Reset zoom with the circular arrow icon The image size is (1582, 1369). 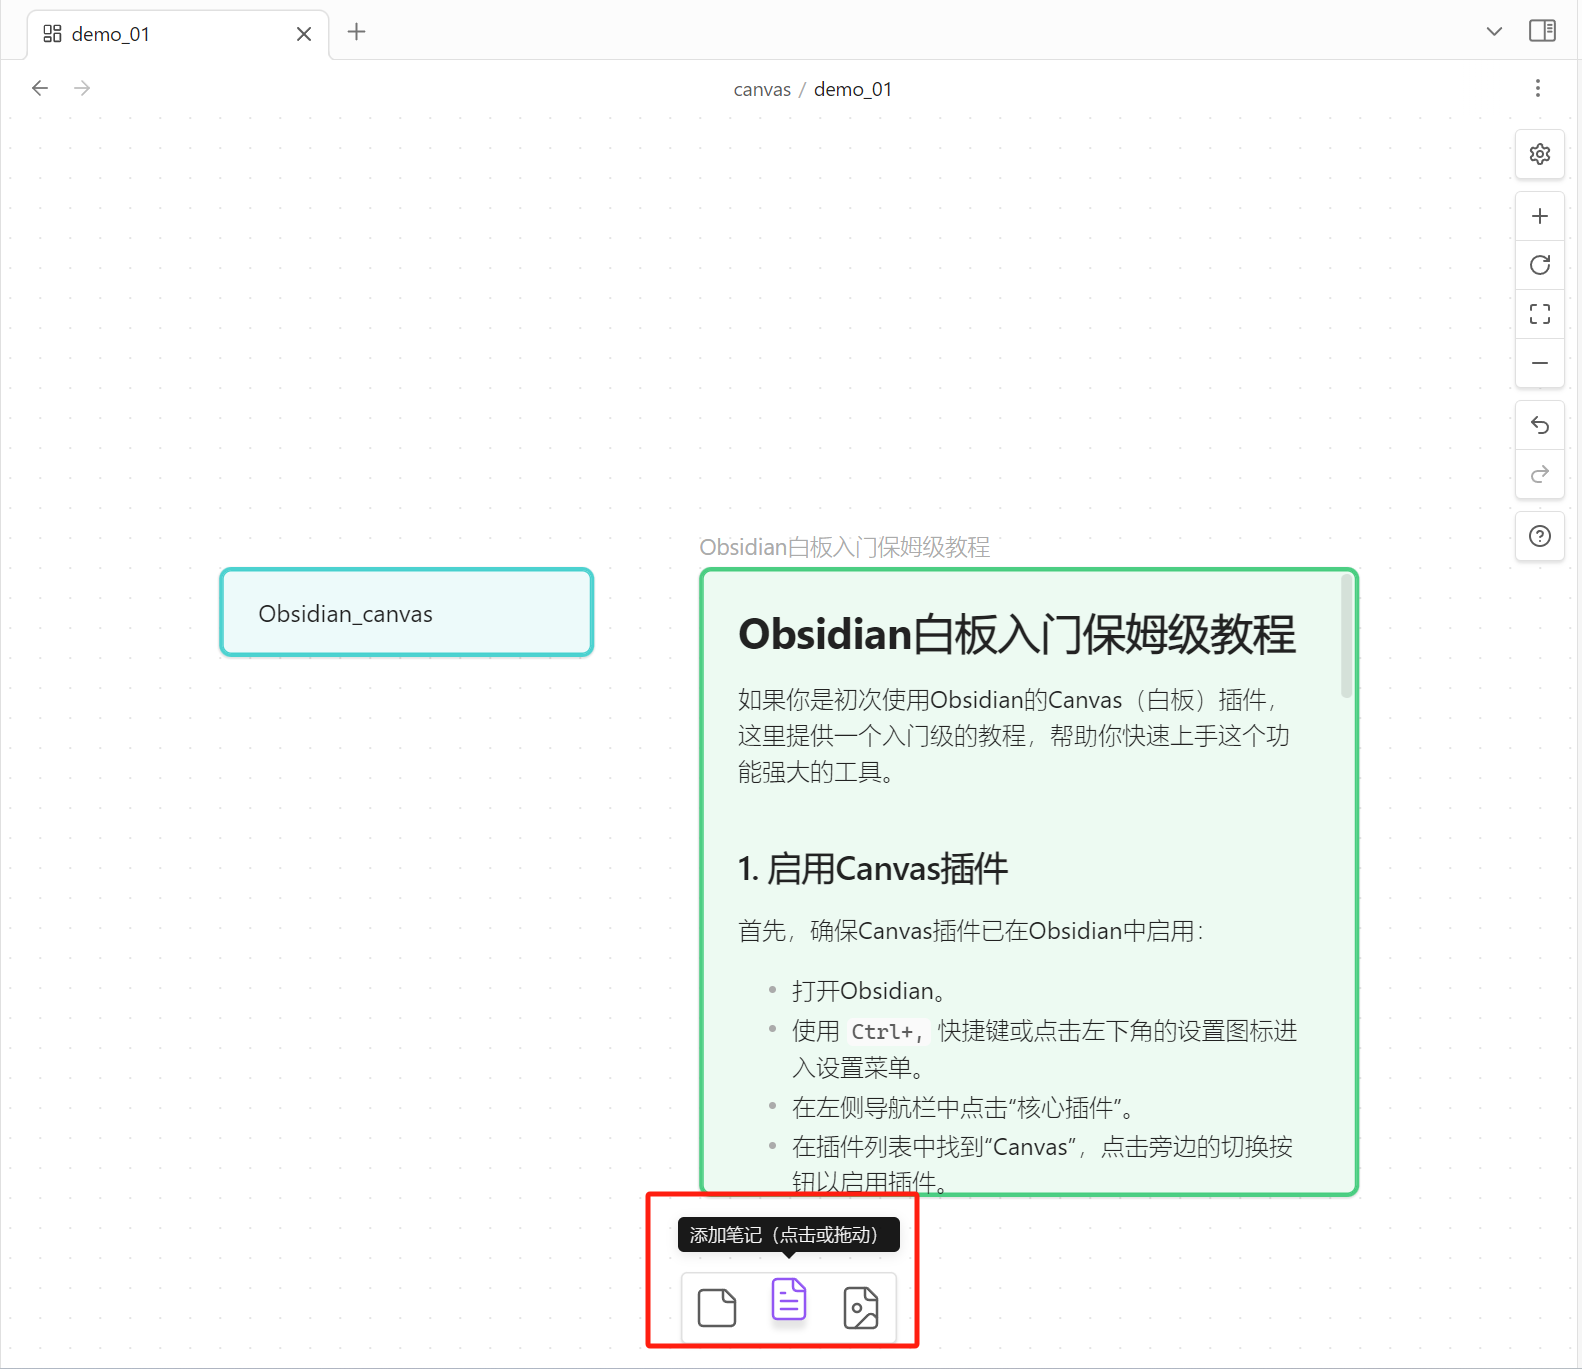pos(1540,265)
